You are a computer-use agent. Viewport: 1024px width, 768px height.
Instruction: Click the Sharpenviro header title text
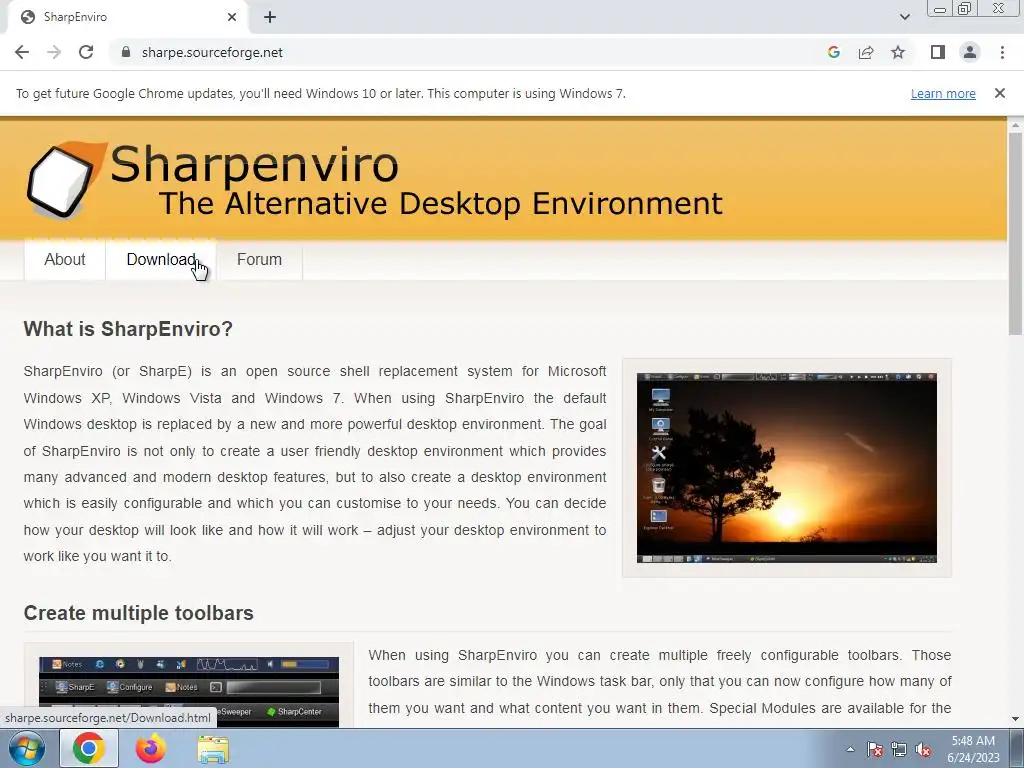tap(254, 165)
